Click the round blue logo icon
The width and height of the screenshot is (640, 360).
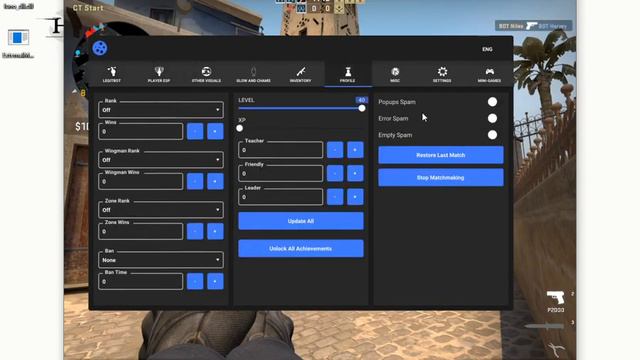(100, 48)
